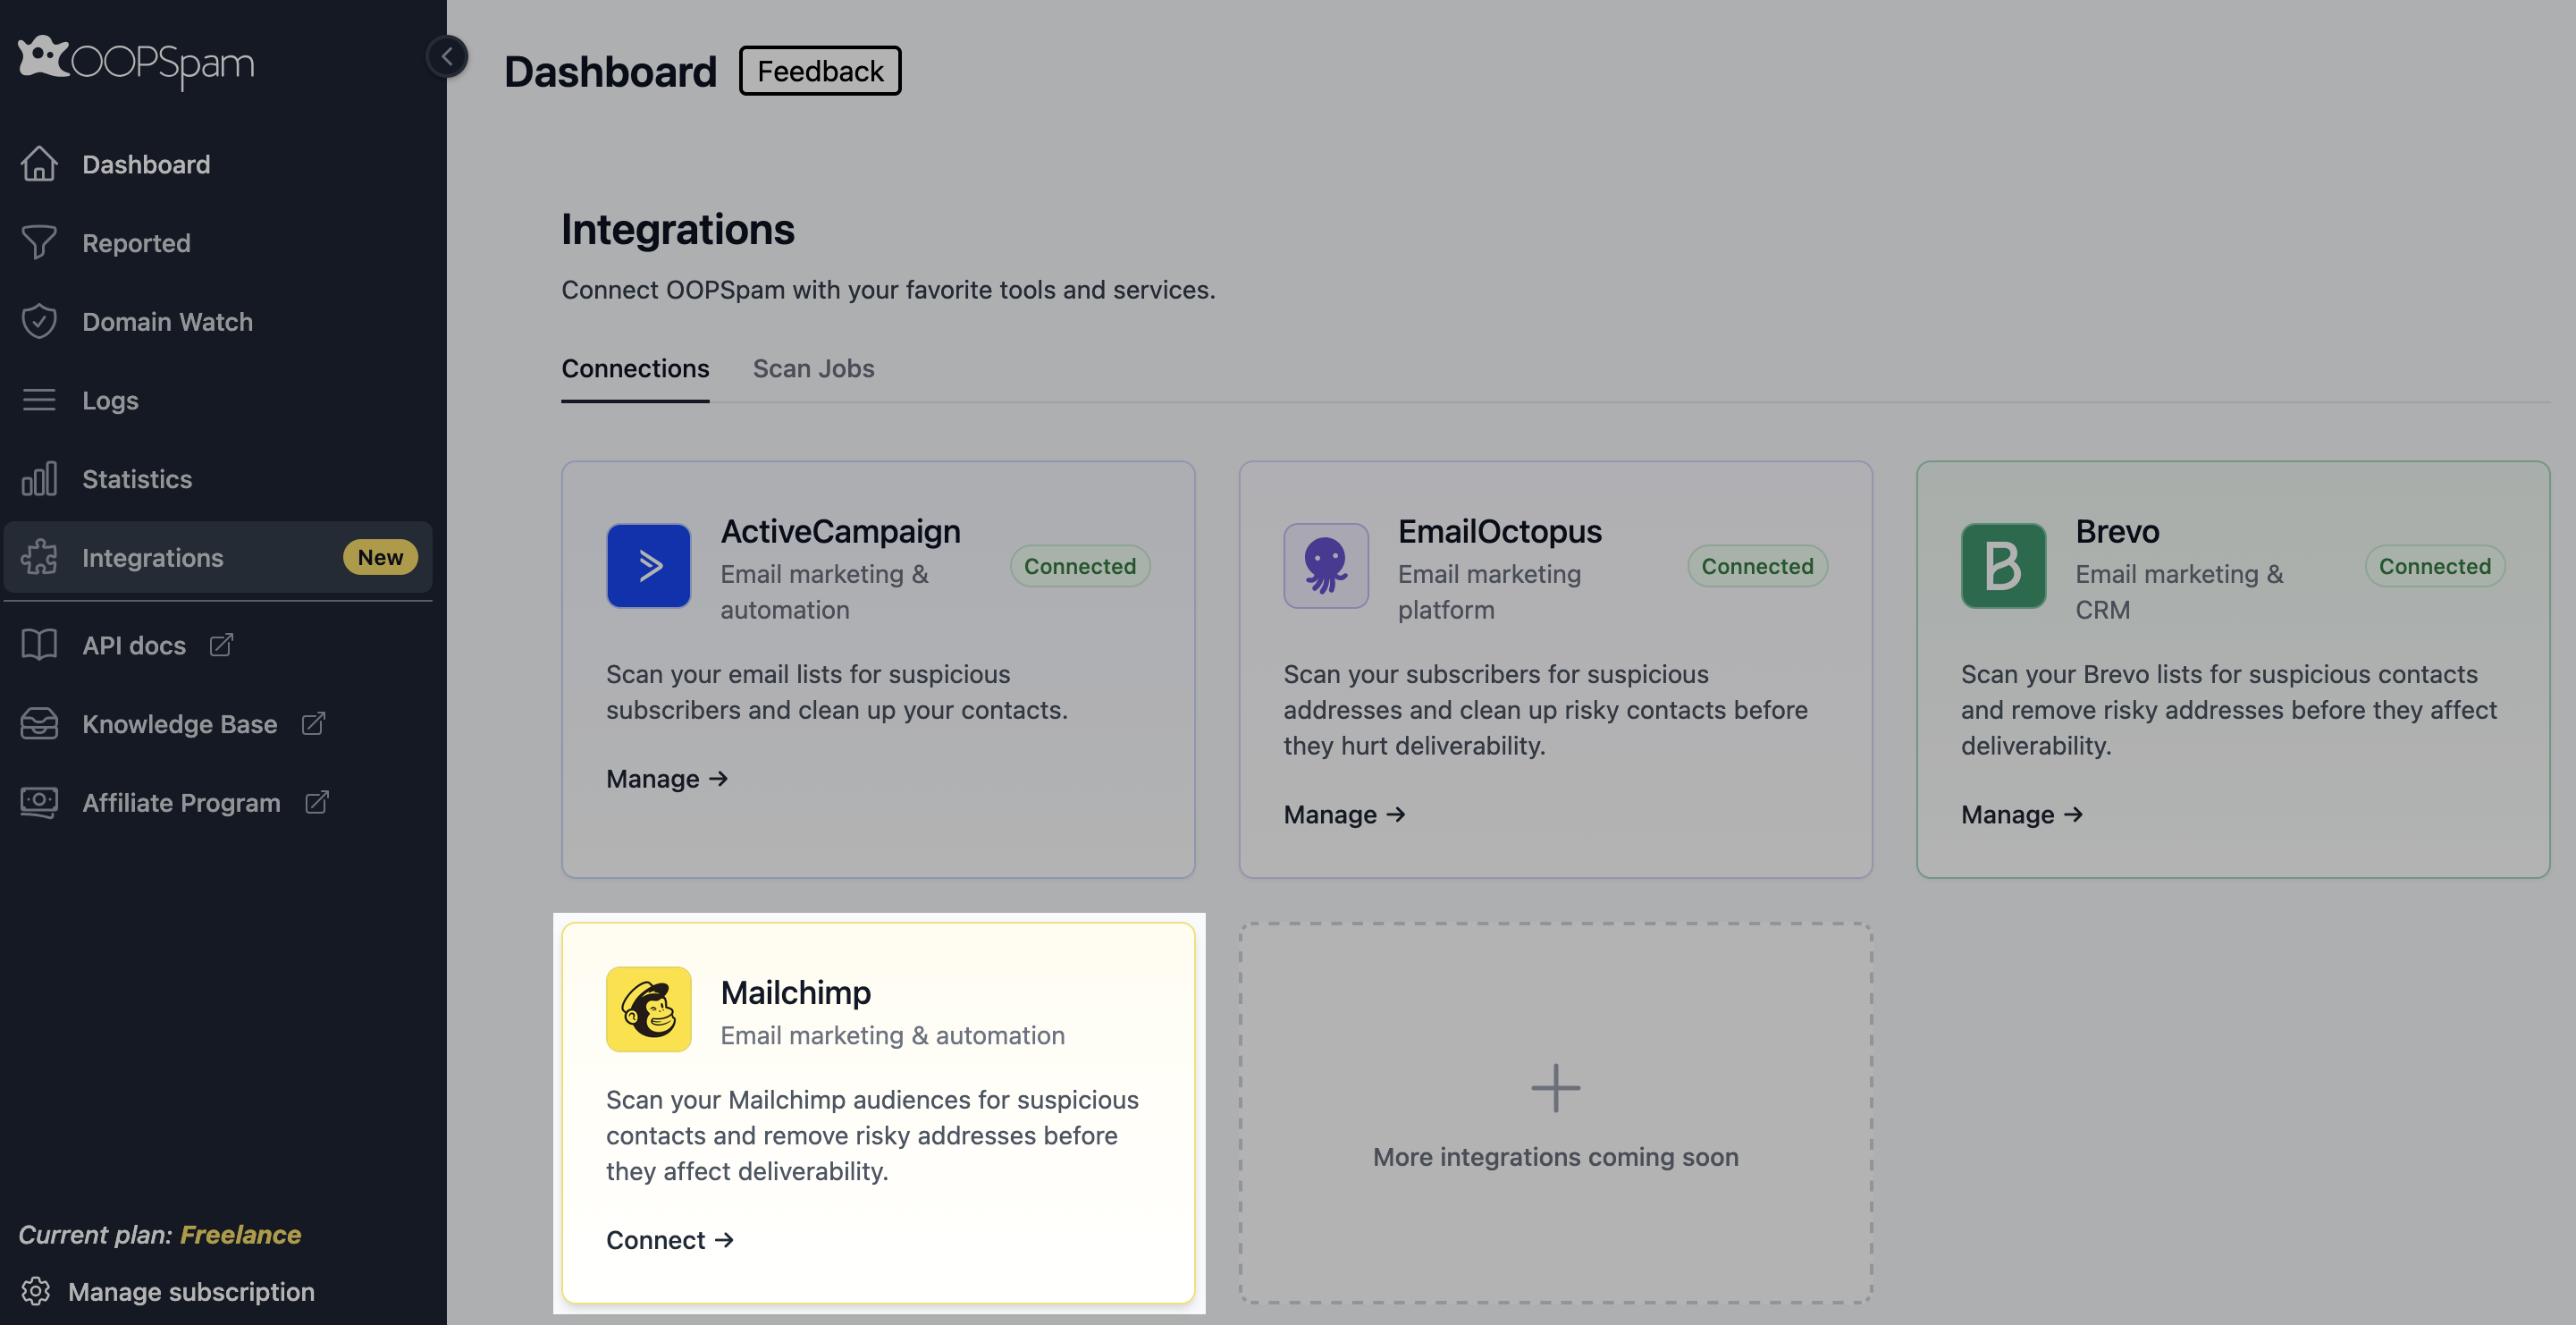Click the Integrations page heading
Image resolution: width=2576 pixels, height=1325 pixels.
click(677, 229)
